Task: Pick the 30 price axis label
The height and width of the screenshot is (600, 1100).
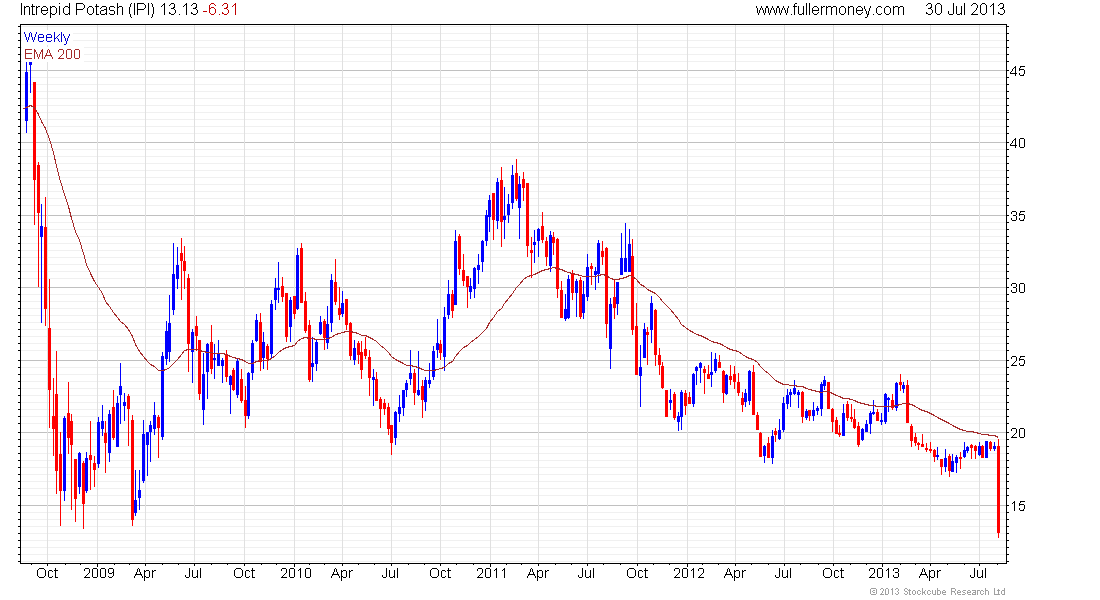Action: 1017,289
